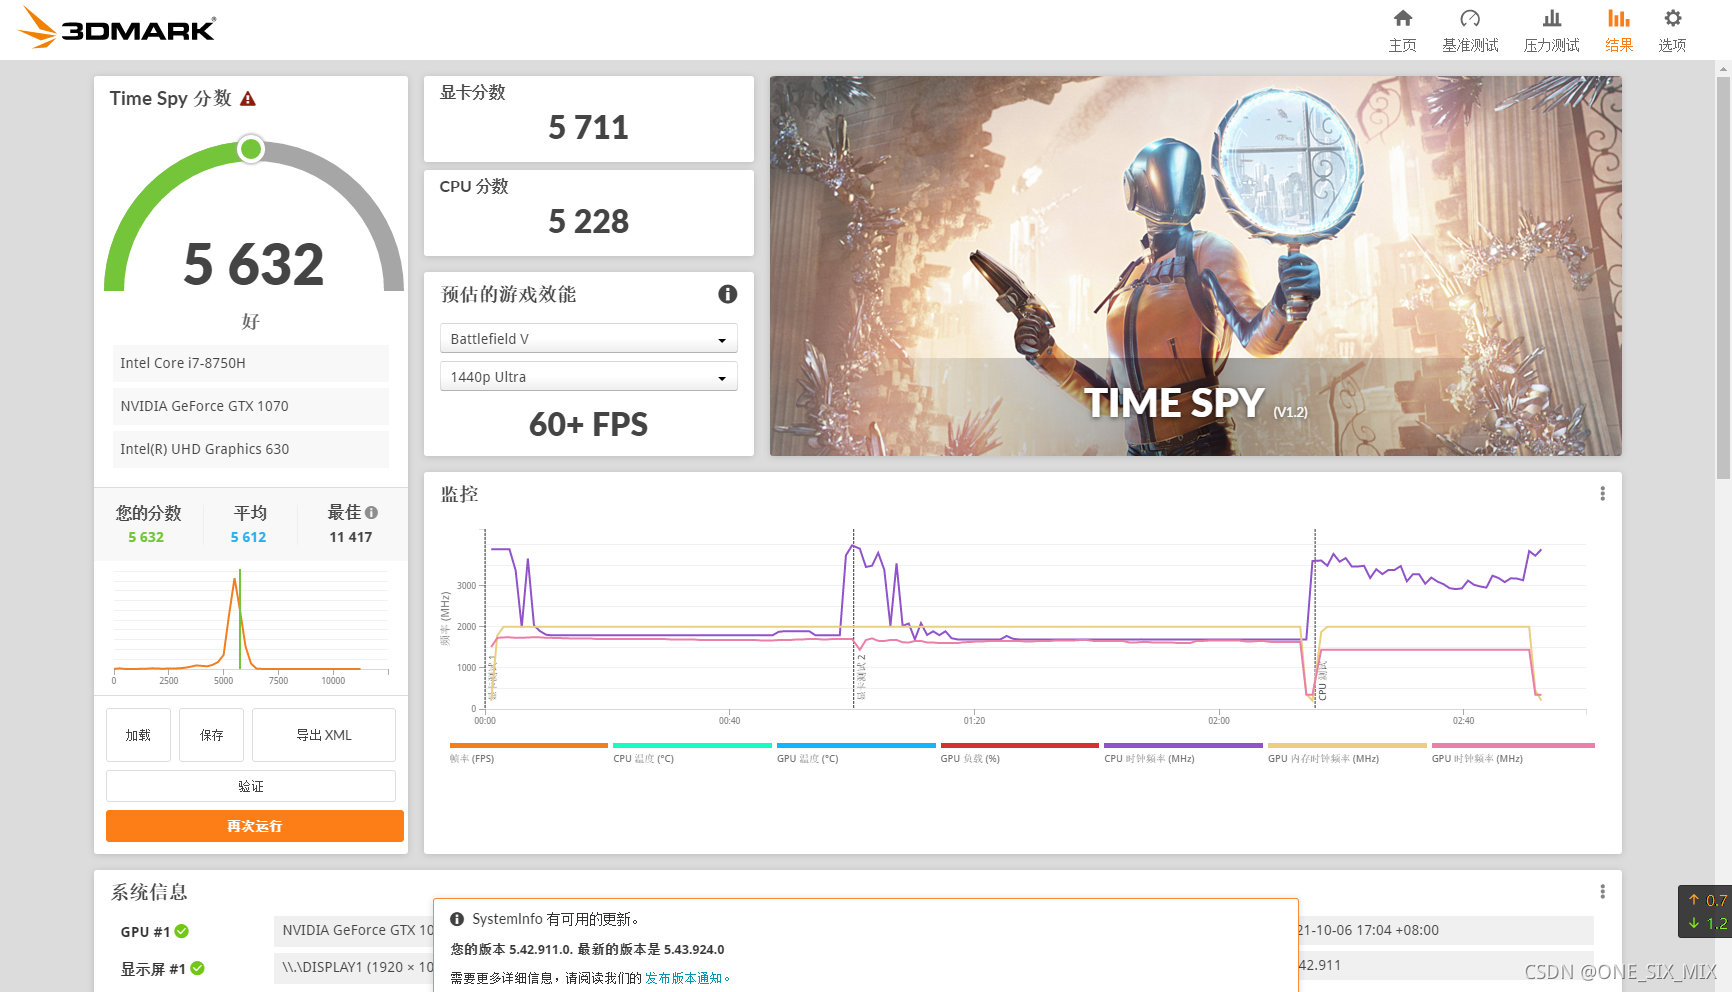
Task: Click the Time Spy banner image
Action: (x=1195, y=266)
